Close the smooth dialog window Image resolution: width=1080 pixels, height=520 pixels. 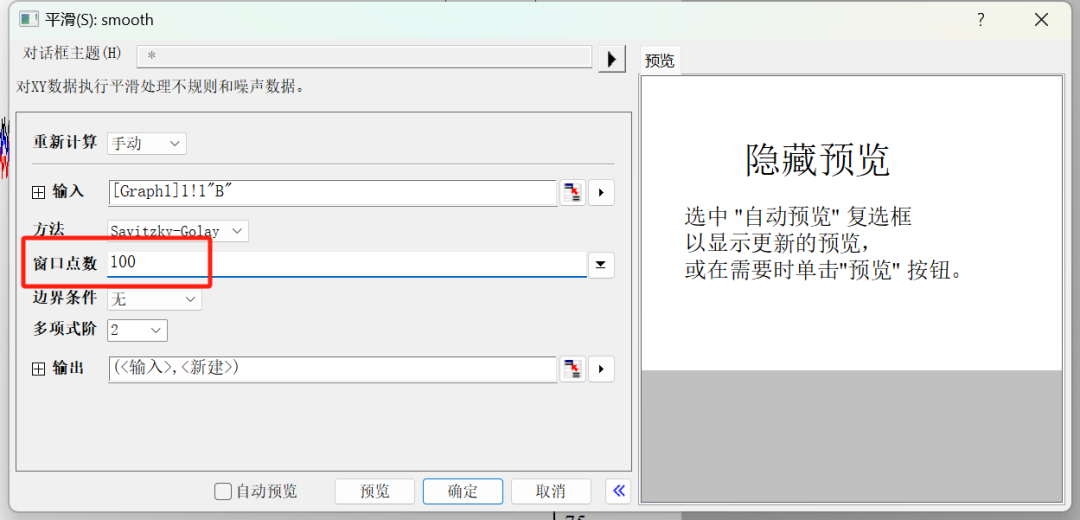[1041, 20]
